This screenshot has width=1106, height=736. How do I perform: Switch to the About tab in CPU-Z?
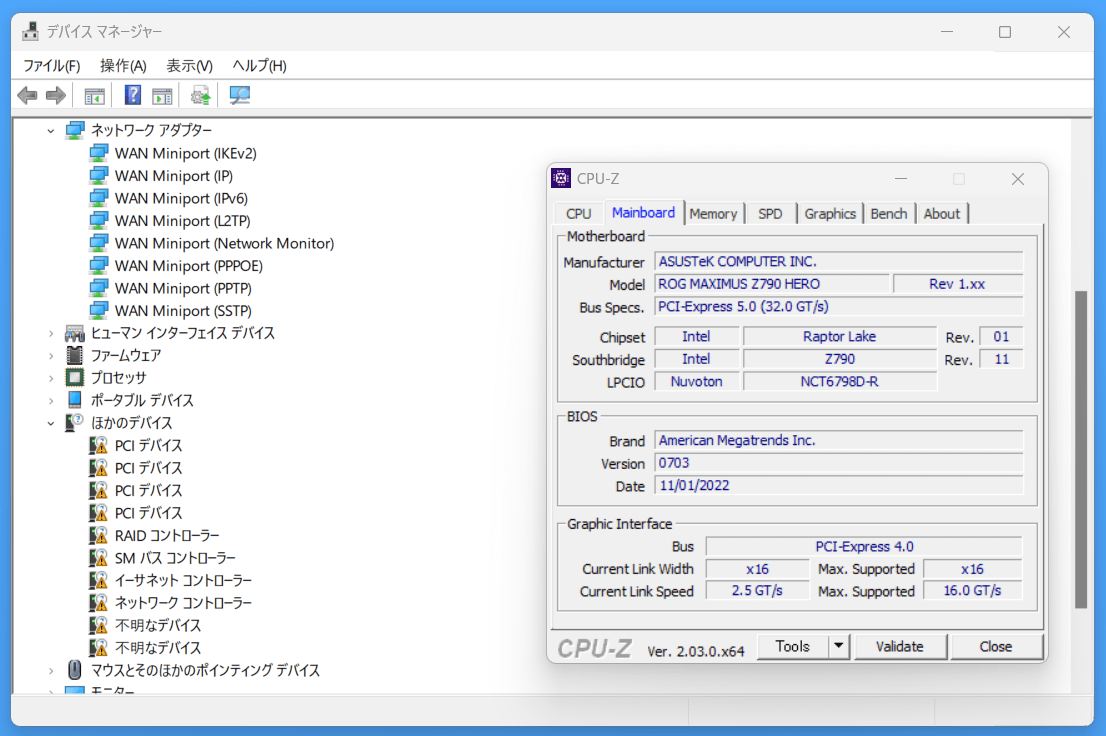[942, 214]
